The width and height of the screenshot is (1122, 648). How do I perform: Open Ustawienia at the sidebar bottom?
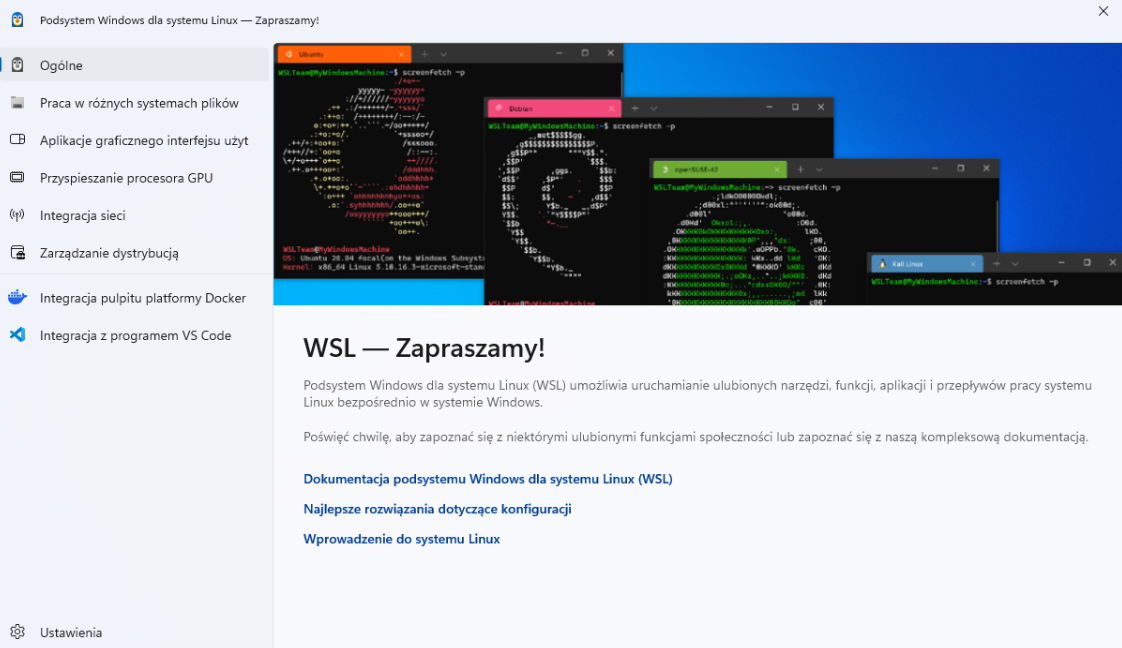[x=135, y=632]
